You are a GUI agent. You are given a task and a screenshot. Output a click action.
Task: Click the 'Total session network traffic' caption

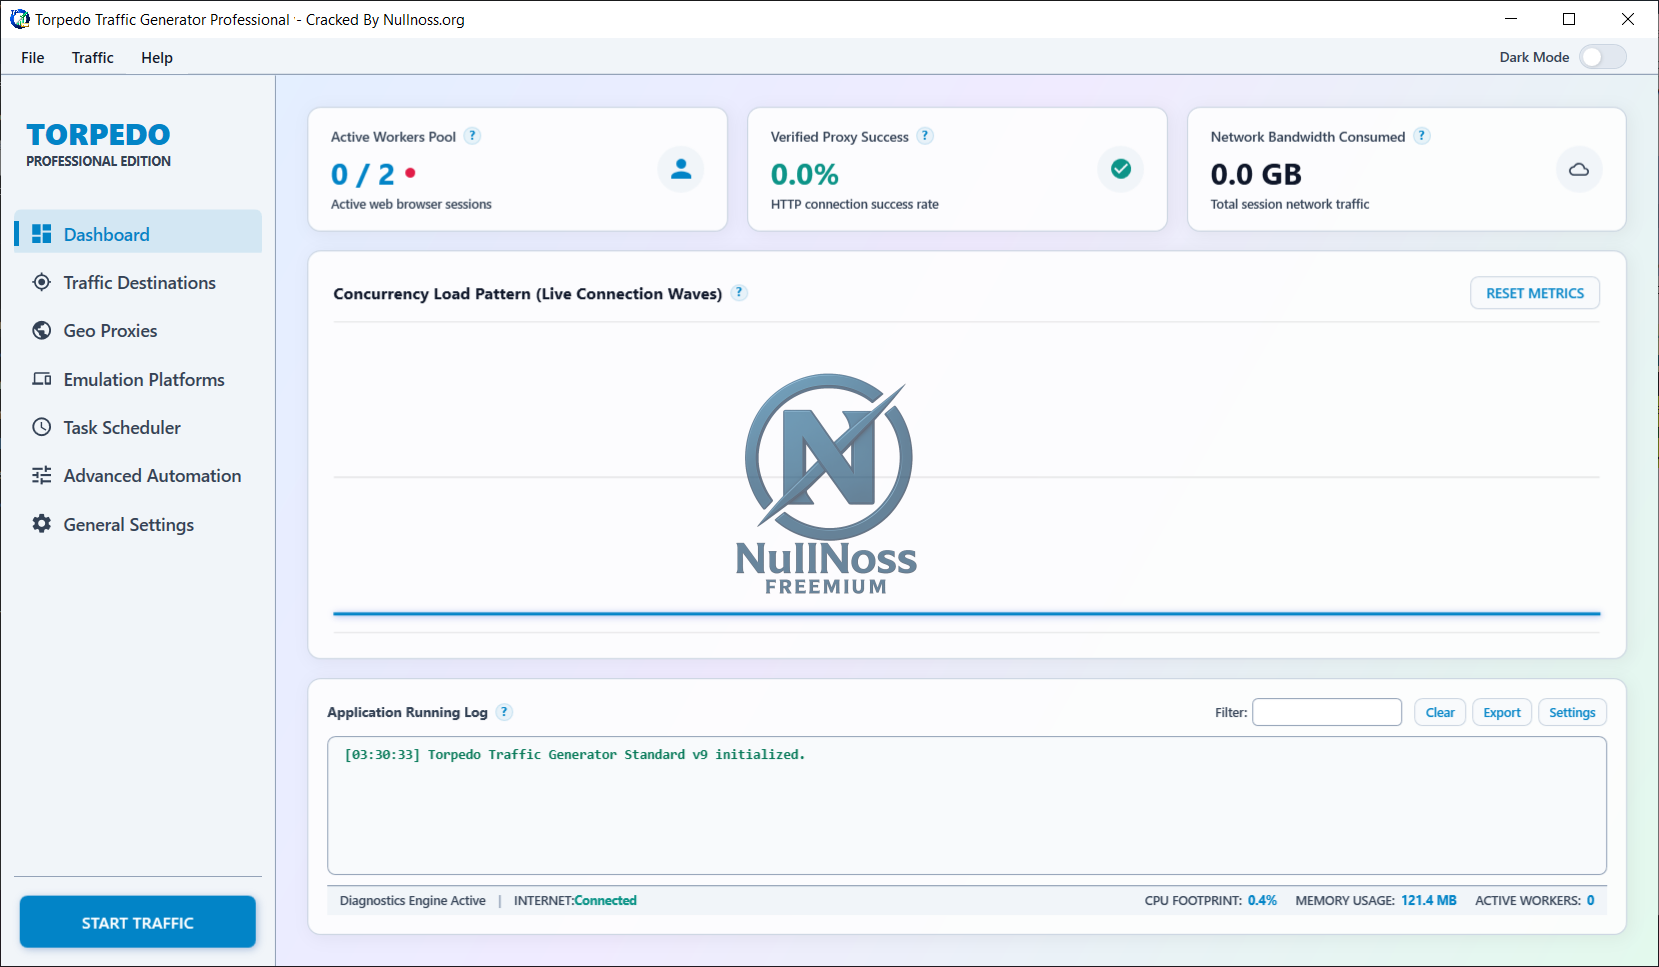[x=1290, y=204]
